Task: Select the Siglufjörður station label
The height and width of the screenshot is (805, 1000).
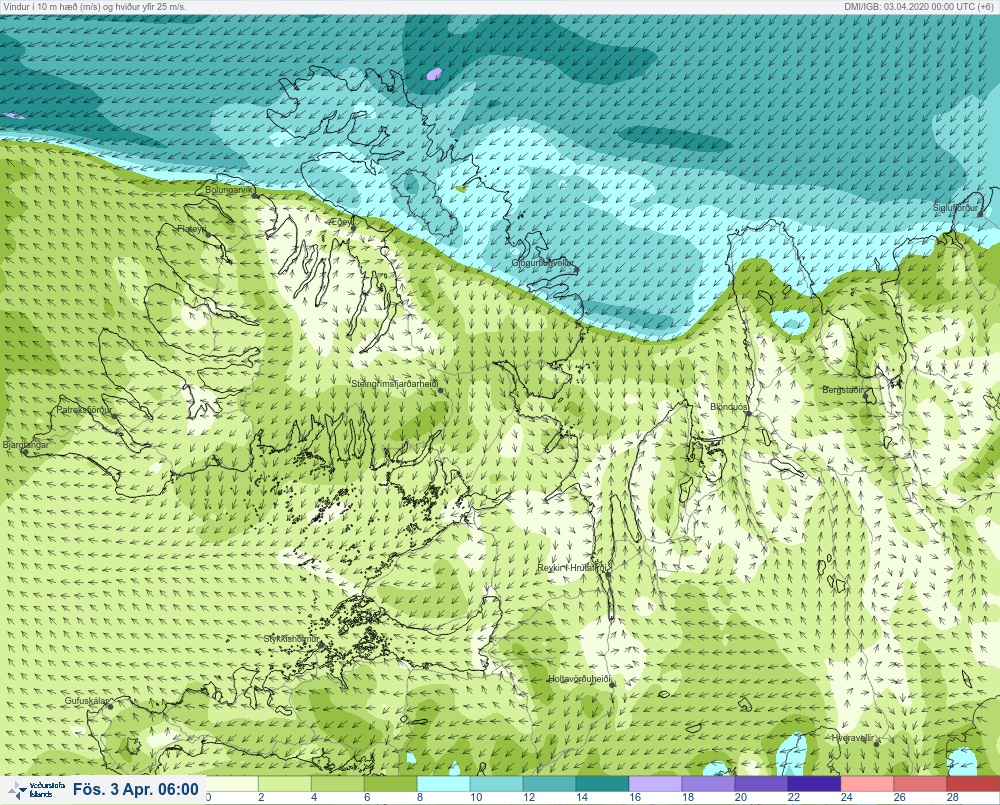Action: [955, 208]
